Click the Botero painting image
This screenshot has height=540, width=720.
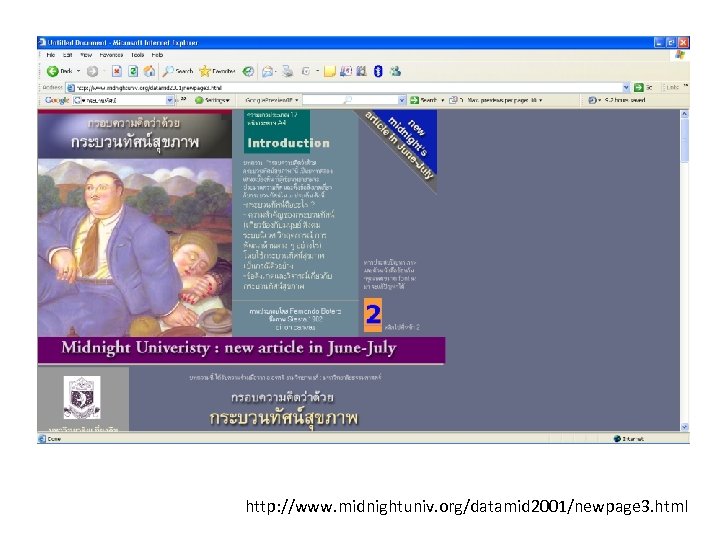pyautogui.click(x=135, y=248)
